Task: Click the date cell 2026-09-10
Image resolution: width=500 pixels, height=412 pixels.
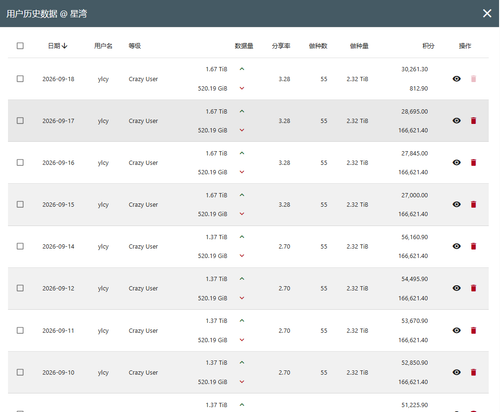Action: [58, 372]
